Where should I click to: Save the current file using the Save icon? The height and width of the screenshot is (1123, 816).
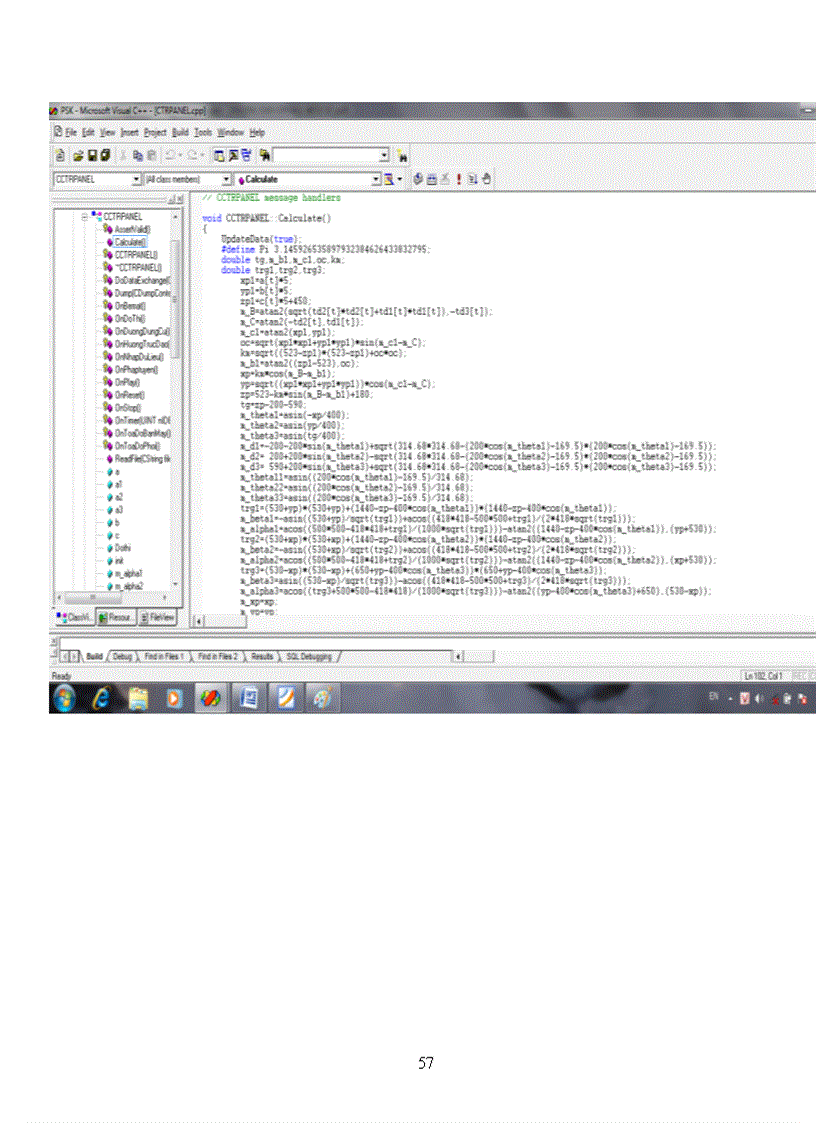click(x=90, y=155)
